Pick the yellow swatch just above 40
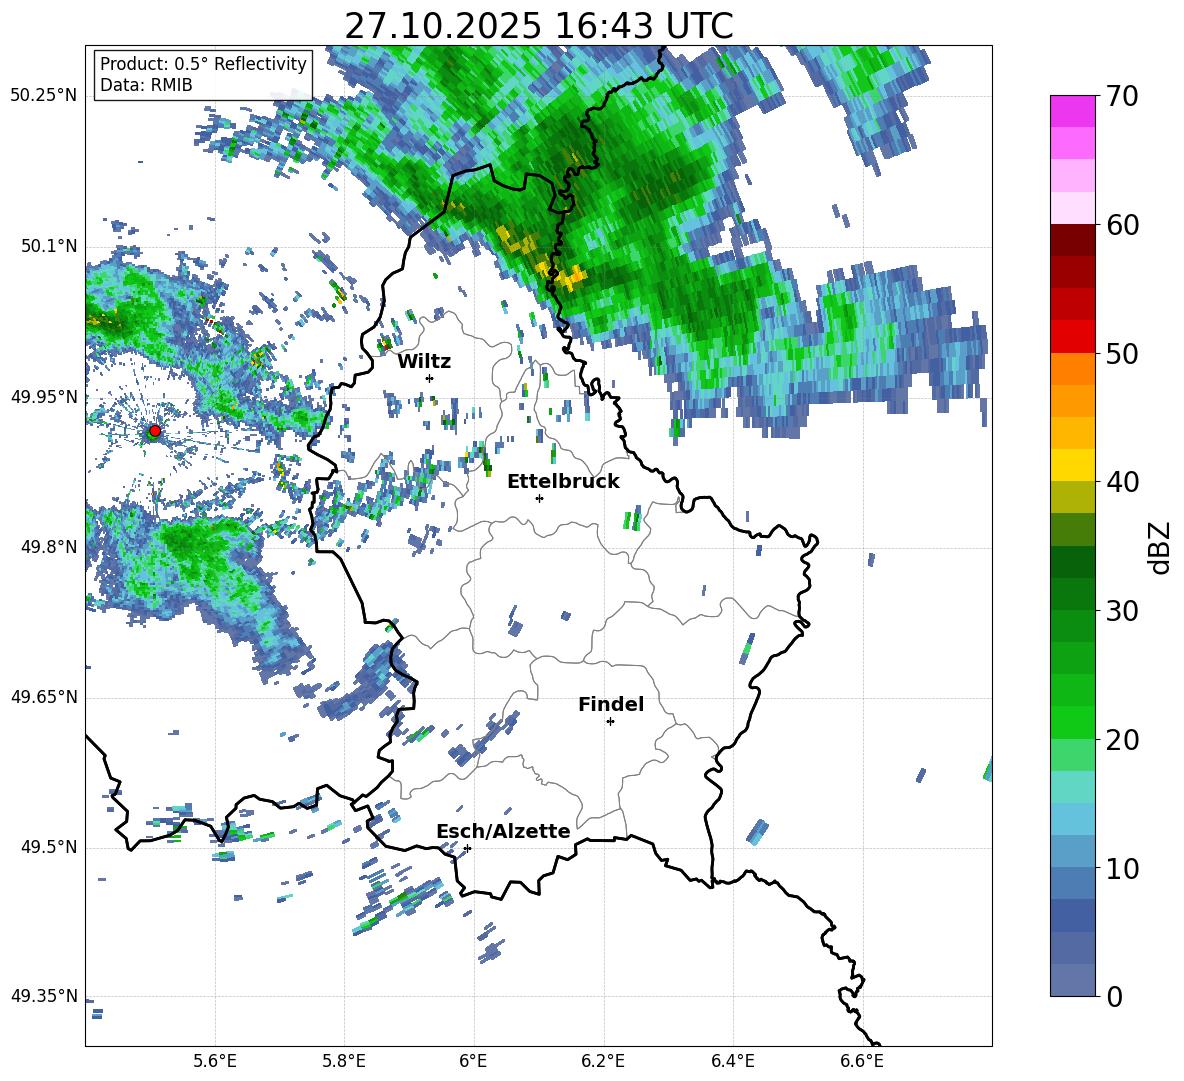Screen dimensions: 1184x1081 pyautogui.click(x=1072, y=466)
